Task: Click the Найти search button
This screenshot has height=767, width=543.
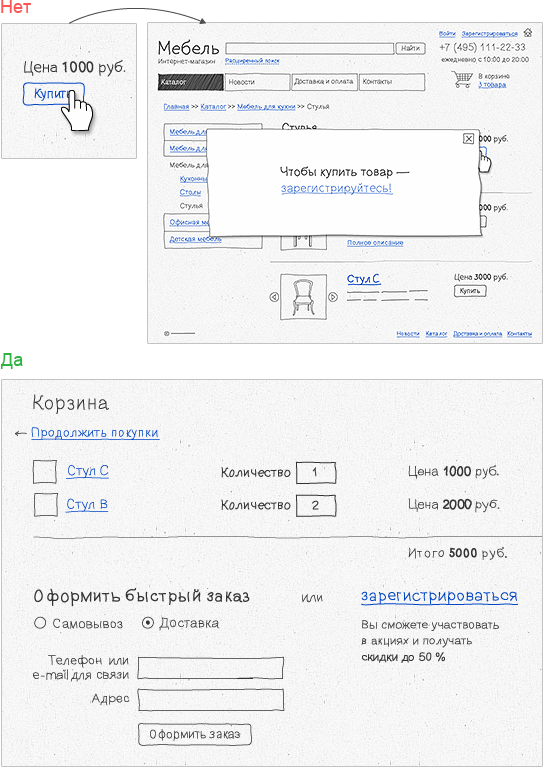Action: point(410,48)
